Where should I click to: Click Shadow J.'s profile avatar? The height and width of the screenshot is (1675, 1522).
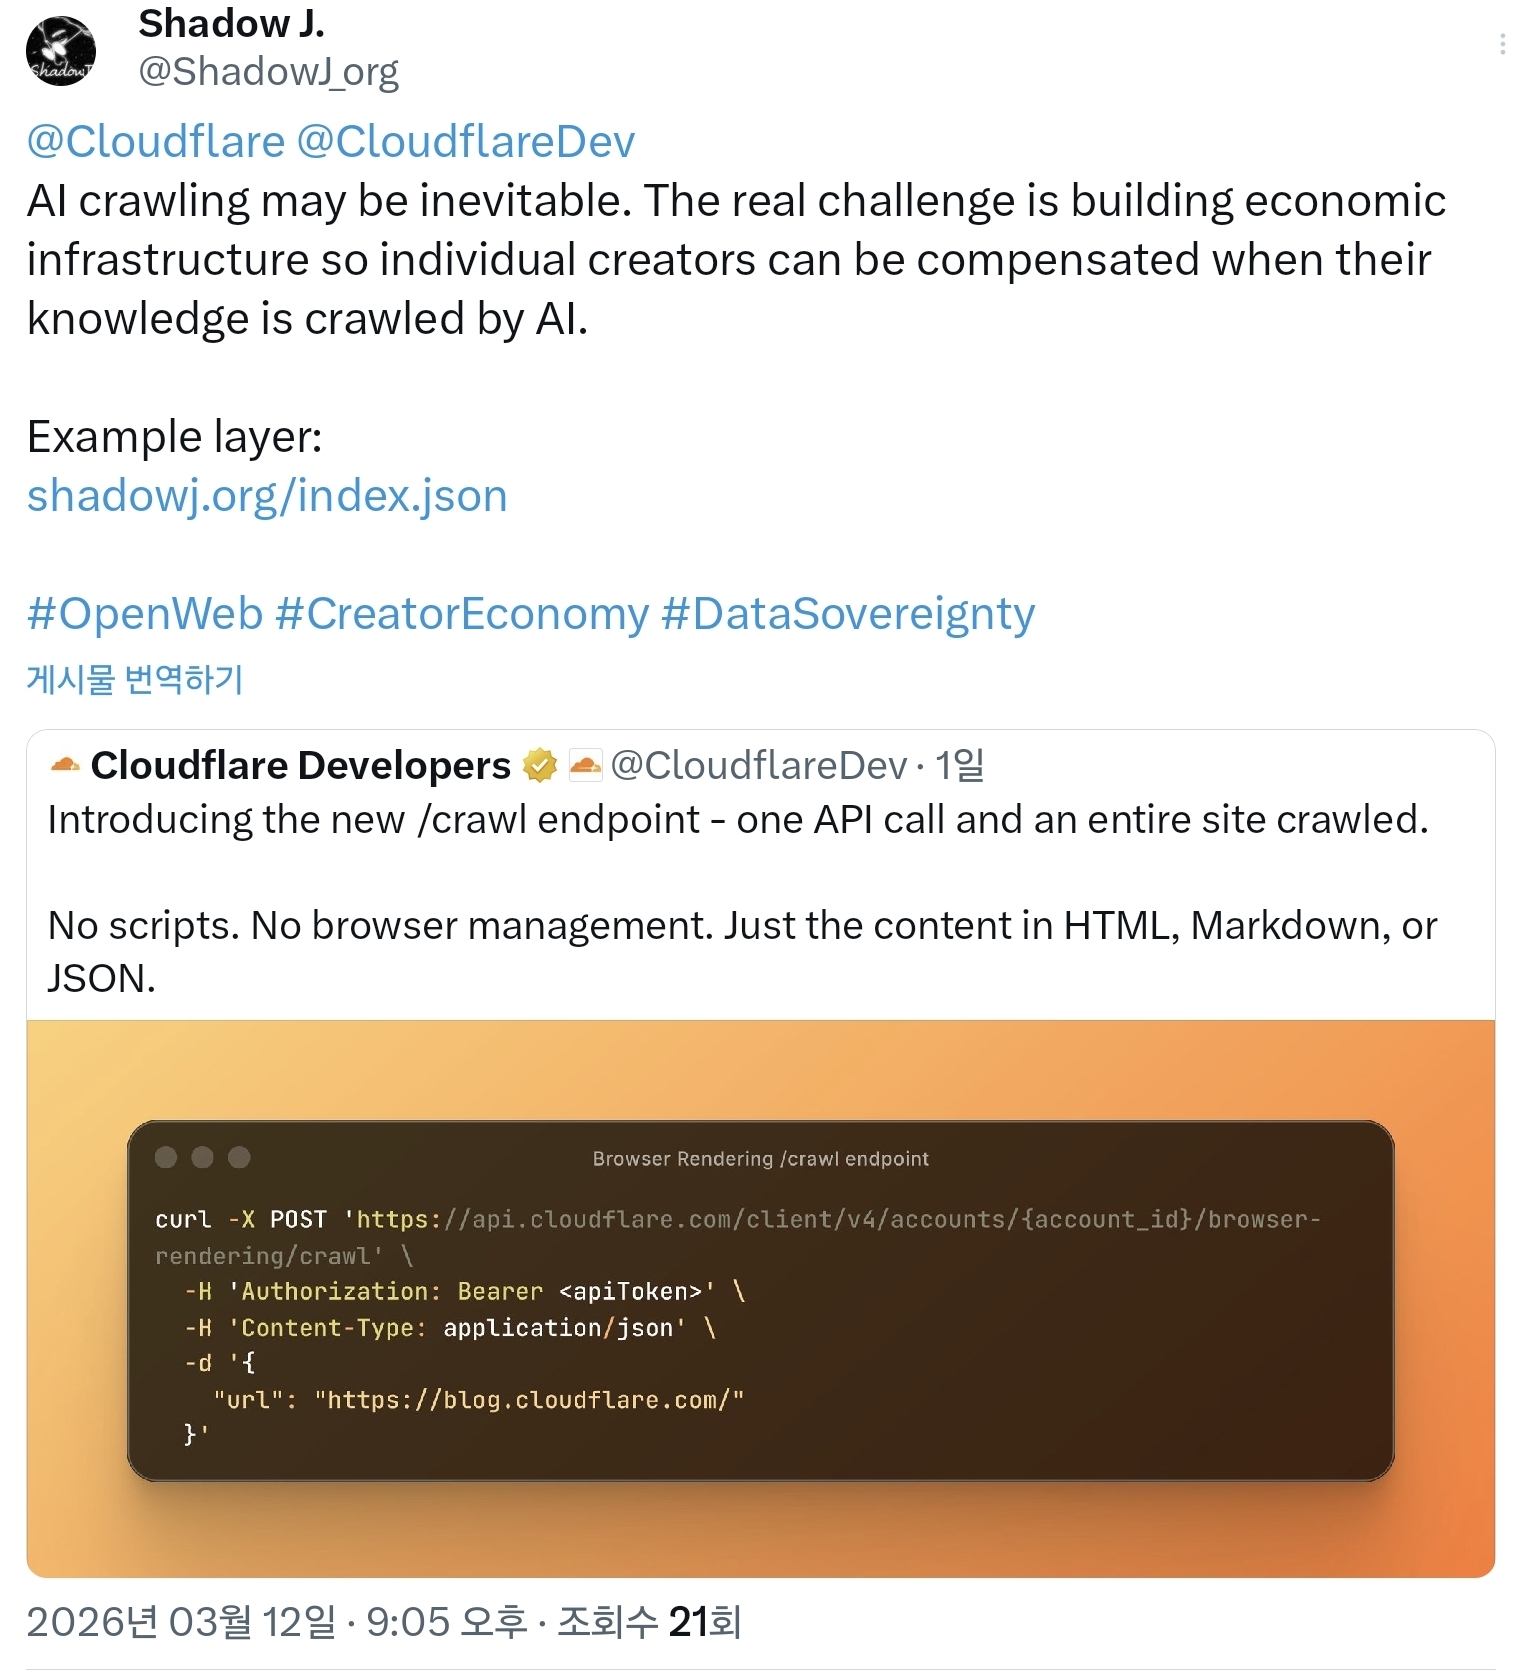pos(61,50)
